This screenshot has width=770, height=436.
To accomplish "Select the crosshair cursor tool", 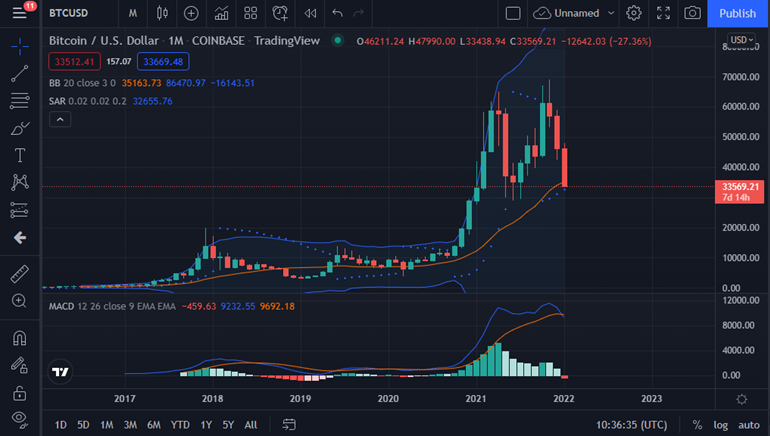I will 20,47.
